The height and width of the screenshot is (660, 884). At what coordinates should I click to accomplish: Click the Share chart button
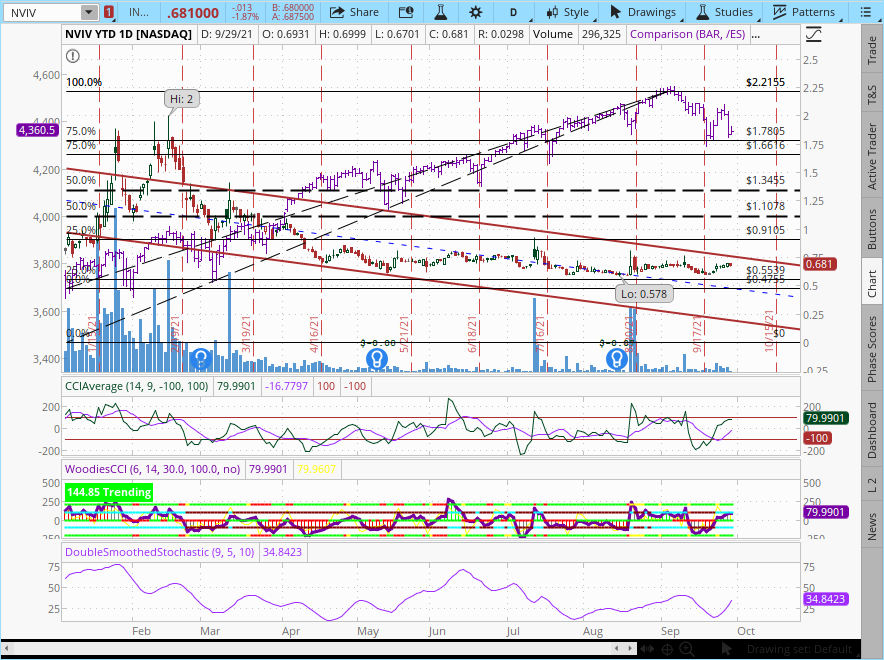(354, 12)
